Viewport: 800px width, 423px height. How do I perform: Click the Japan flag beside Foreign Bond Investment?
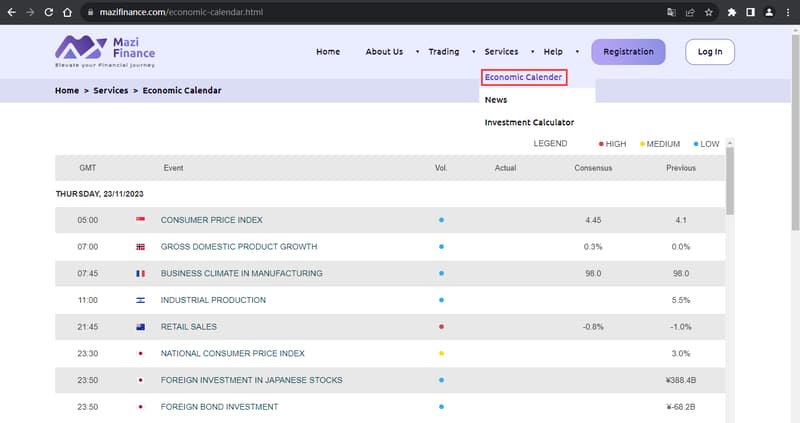(140, 407)
